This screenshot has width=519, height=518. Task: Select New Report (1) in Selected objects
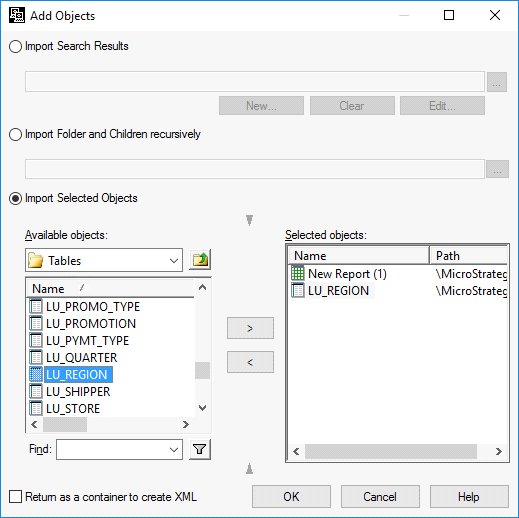click(347, 274)
